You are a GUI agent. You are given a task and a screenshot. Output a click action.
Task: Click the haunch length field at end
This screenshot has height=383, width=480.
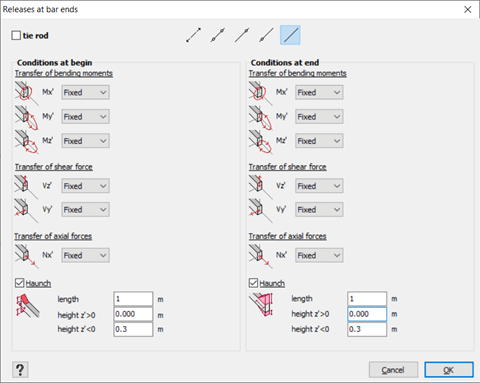367,299
